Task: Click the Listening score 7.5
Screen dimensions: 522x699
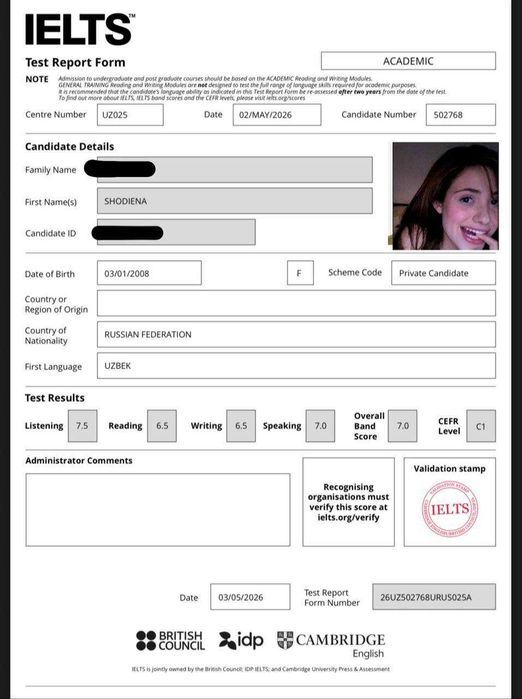Action: (x=82, y=426)
